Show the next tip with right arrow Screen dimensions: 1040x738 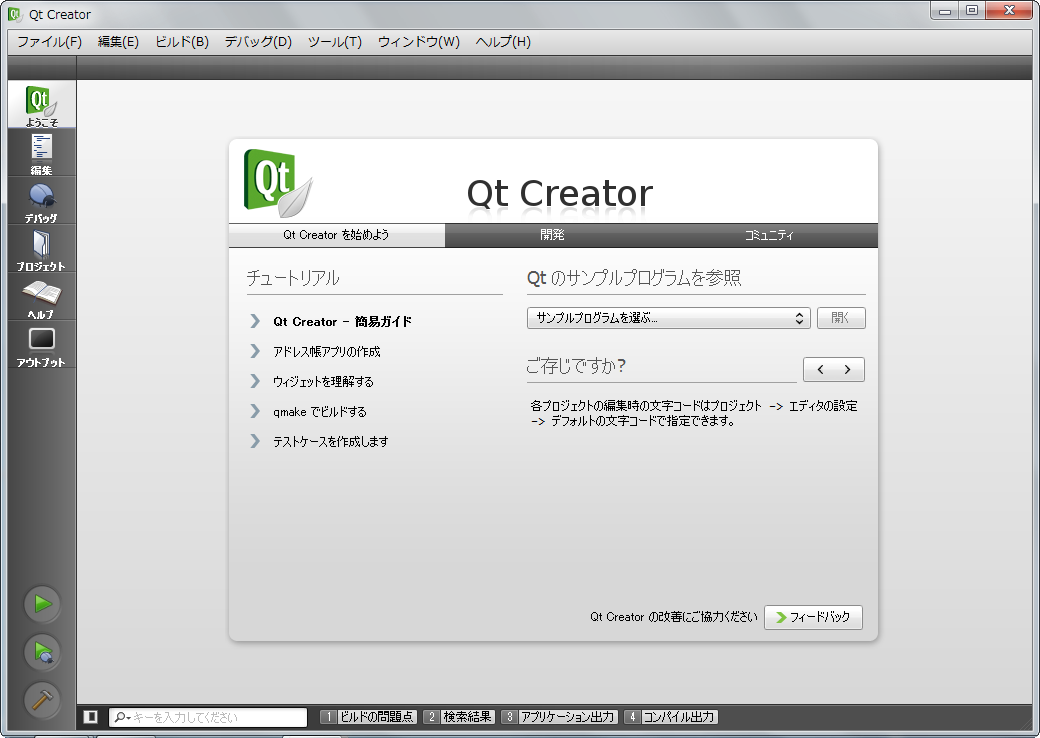click(x=848, y=369)
